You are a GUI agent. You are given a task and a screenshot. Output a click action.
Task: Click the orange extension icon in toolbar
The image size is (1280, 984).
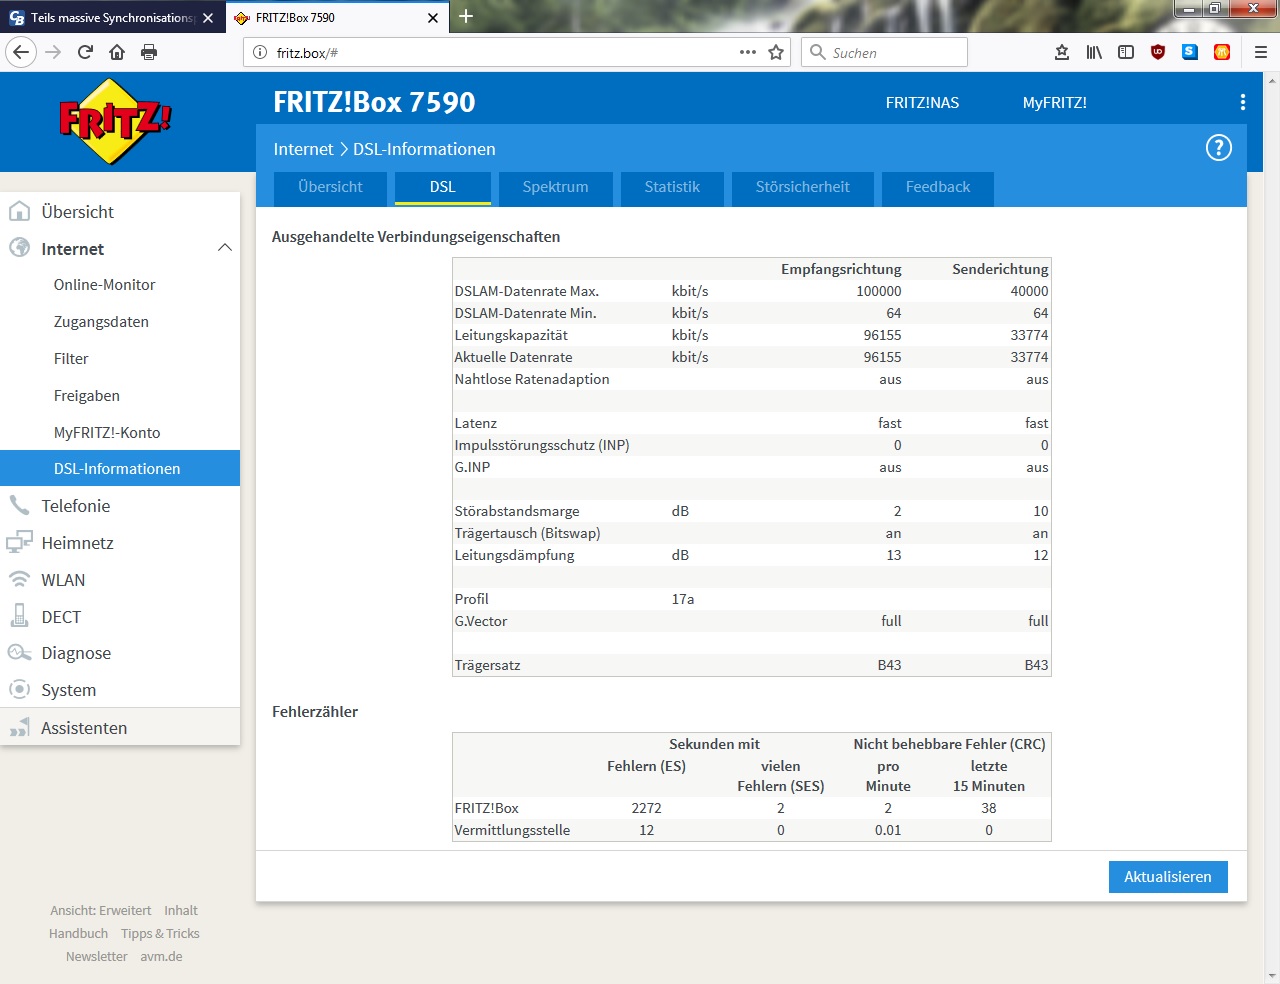pos(1222,52)
